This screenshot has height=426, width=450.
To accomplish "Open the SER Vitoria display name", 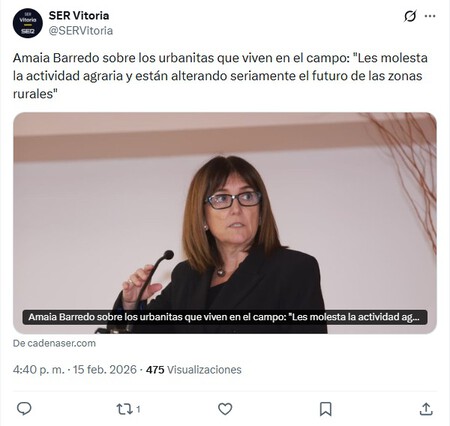I will click(x=79, y=15).
